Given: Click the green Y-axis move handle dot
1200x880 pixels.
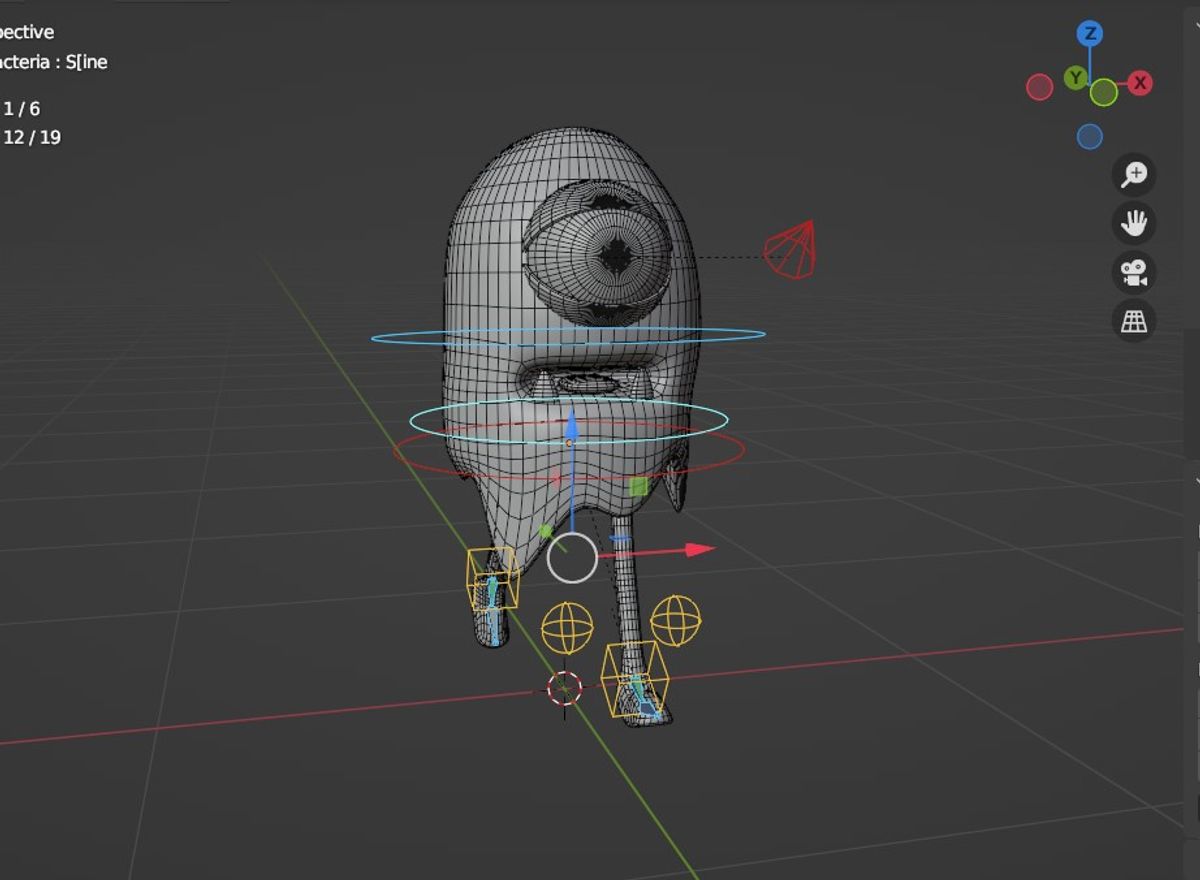Looking at the screenshot, I should (546, 531).
